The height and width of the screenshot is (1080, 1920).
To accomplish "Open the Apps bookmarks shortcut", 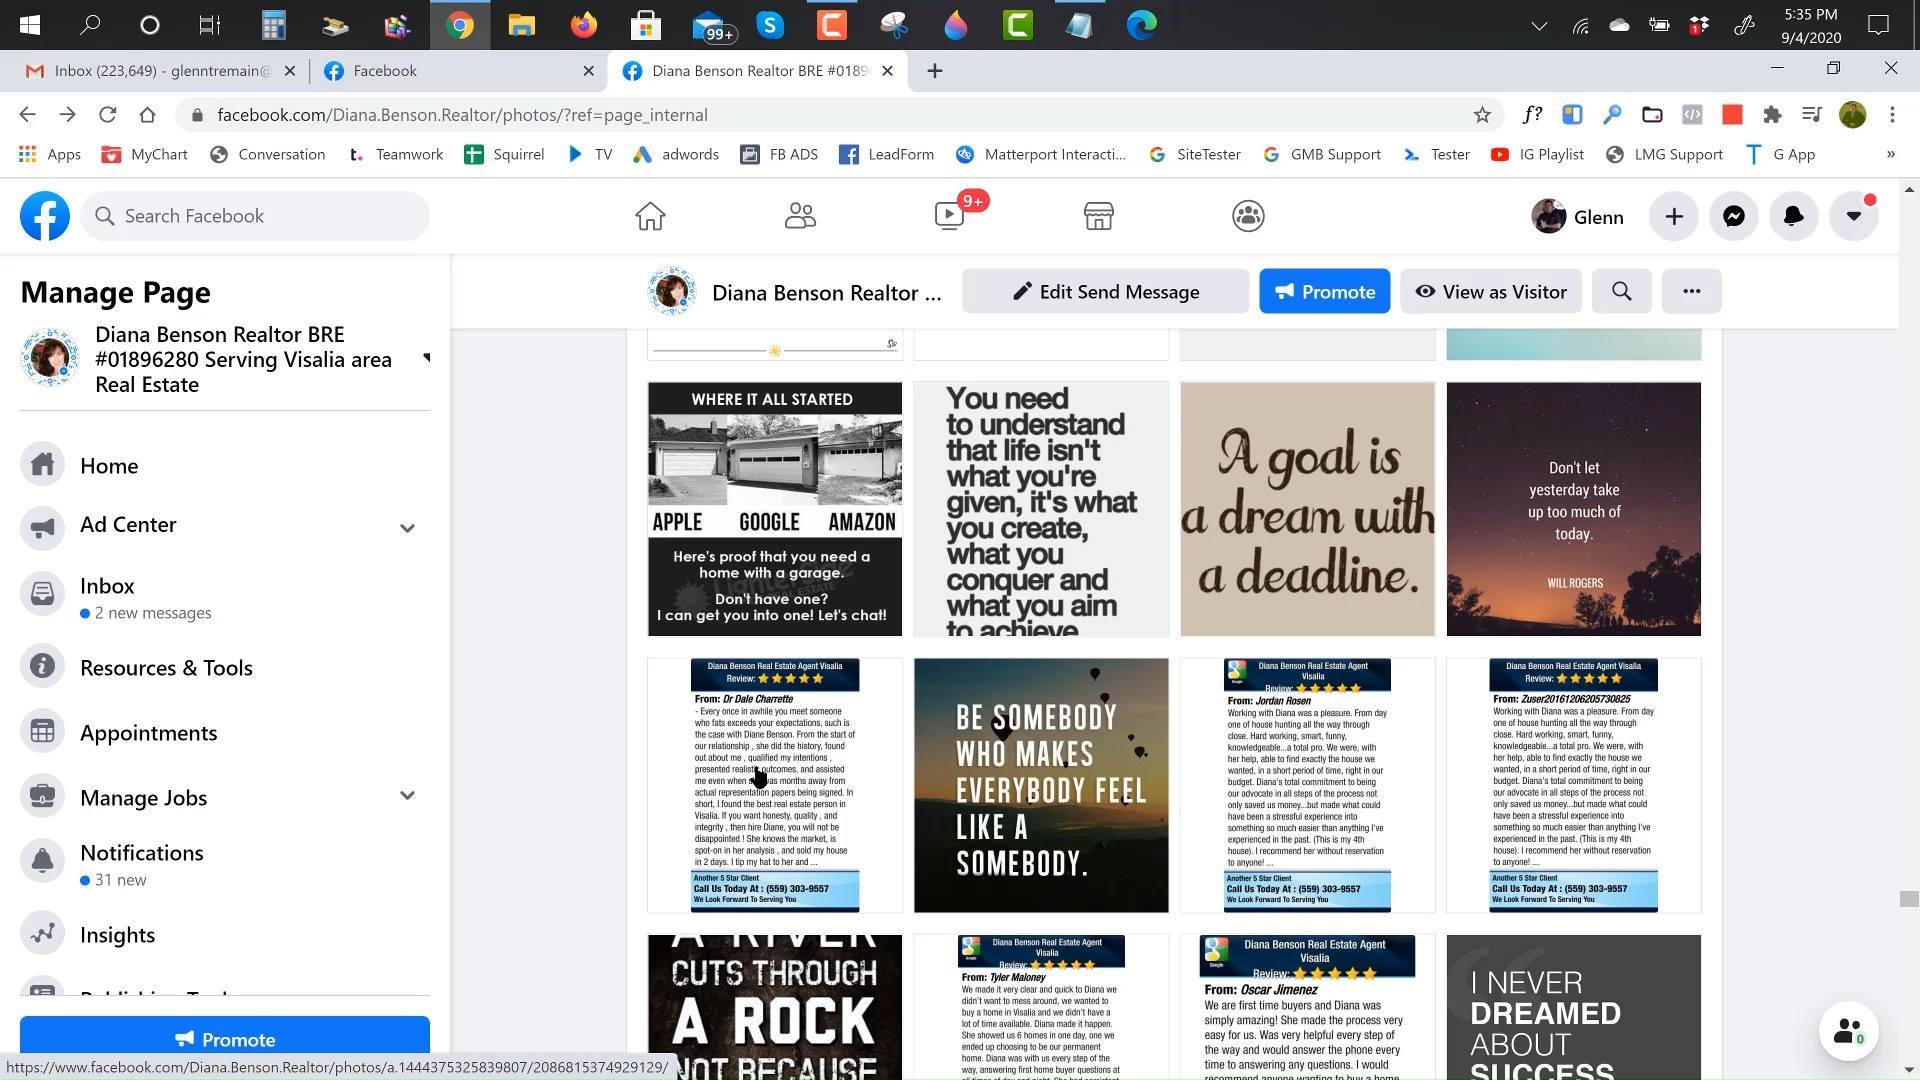I will [50, 155].
